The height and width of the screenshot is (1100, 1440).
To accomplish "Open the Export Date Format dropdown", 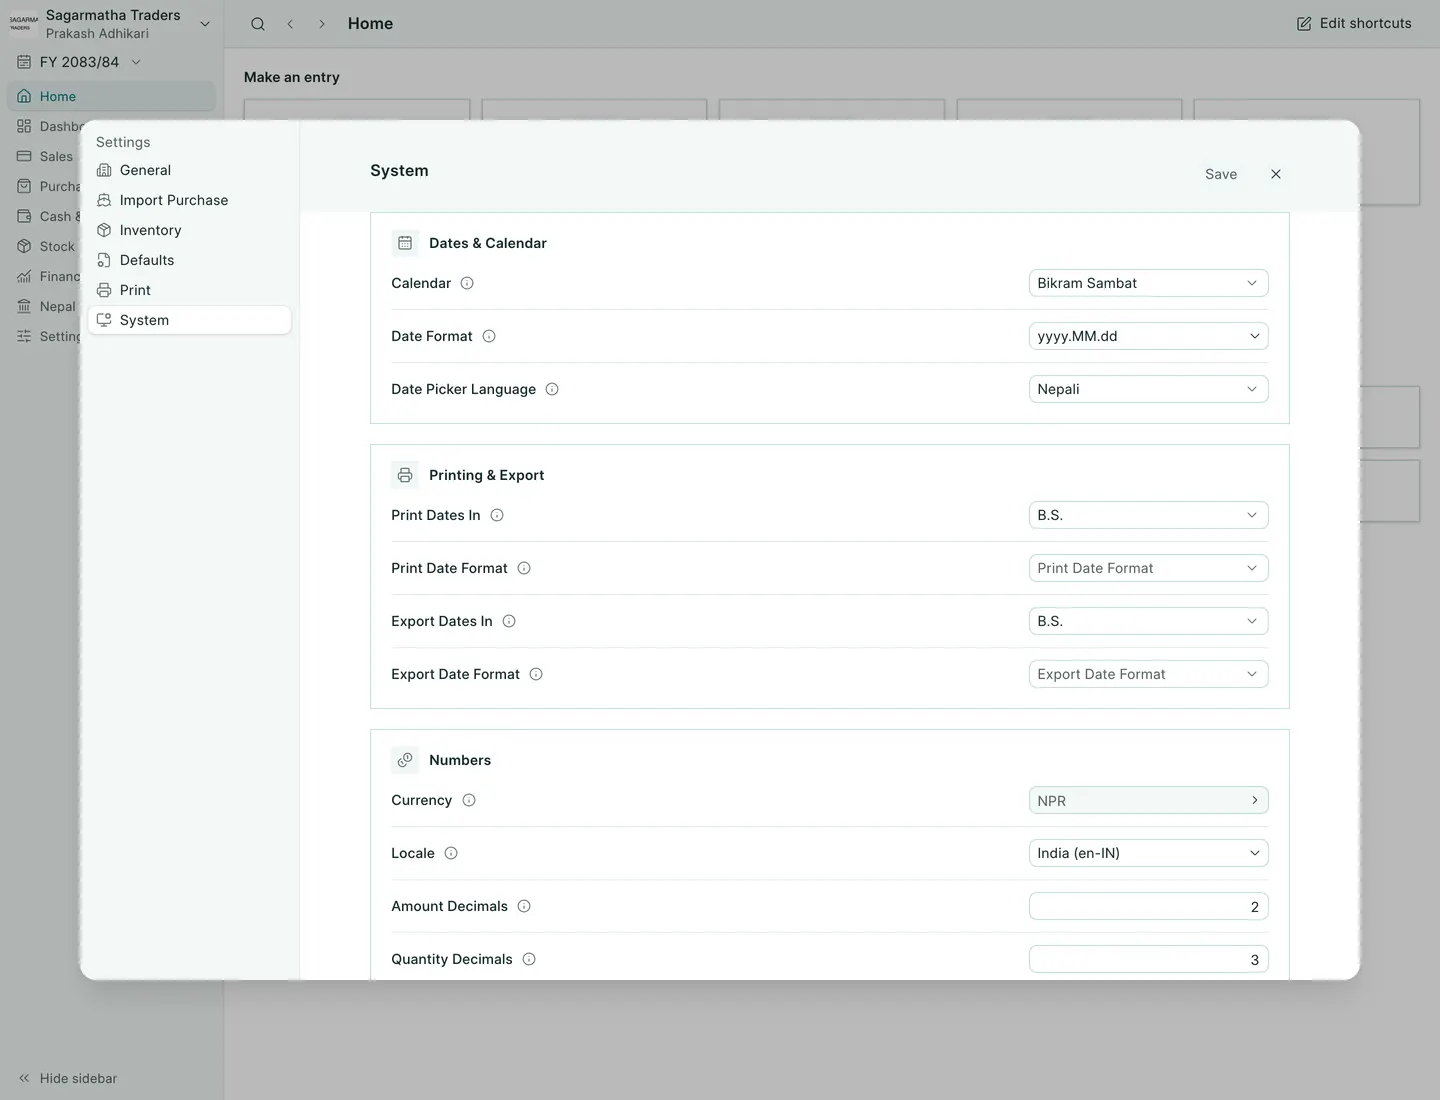I will pos(1148,674).
